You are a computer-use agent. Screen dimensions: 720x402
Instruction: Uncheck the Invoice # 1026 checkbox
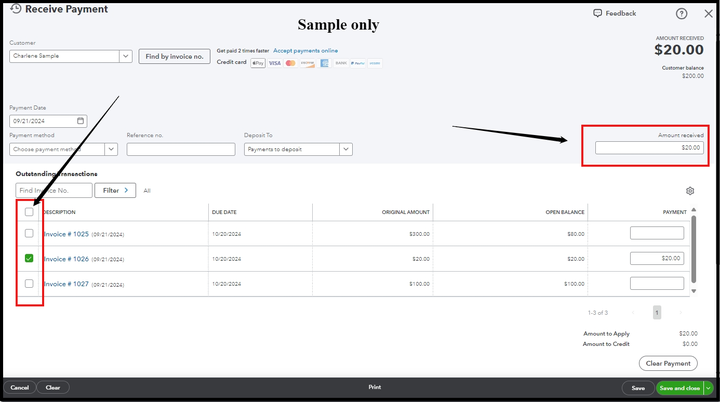pos(29,258)
